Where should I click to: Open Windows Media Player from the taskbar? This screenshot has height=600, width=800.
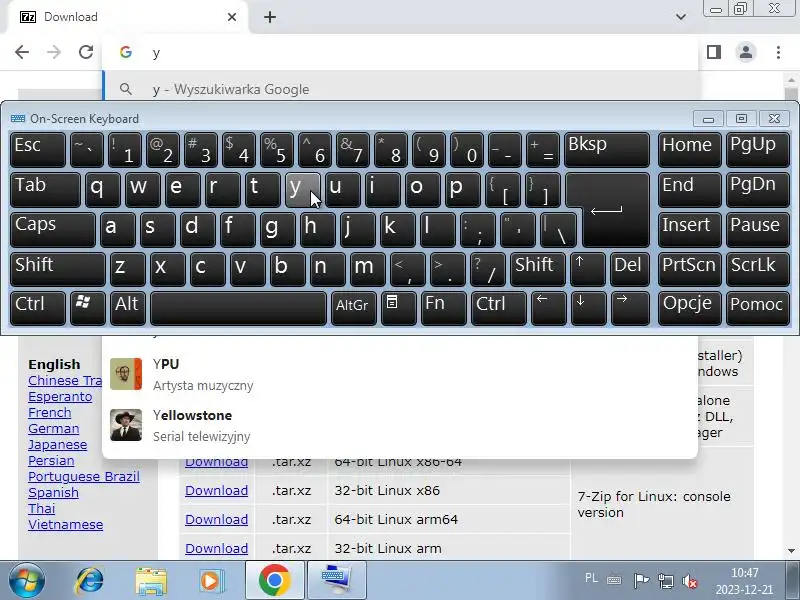tap(211, 580)
